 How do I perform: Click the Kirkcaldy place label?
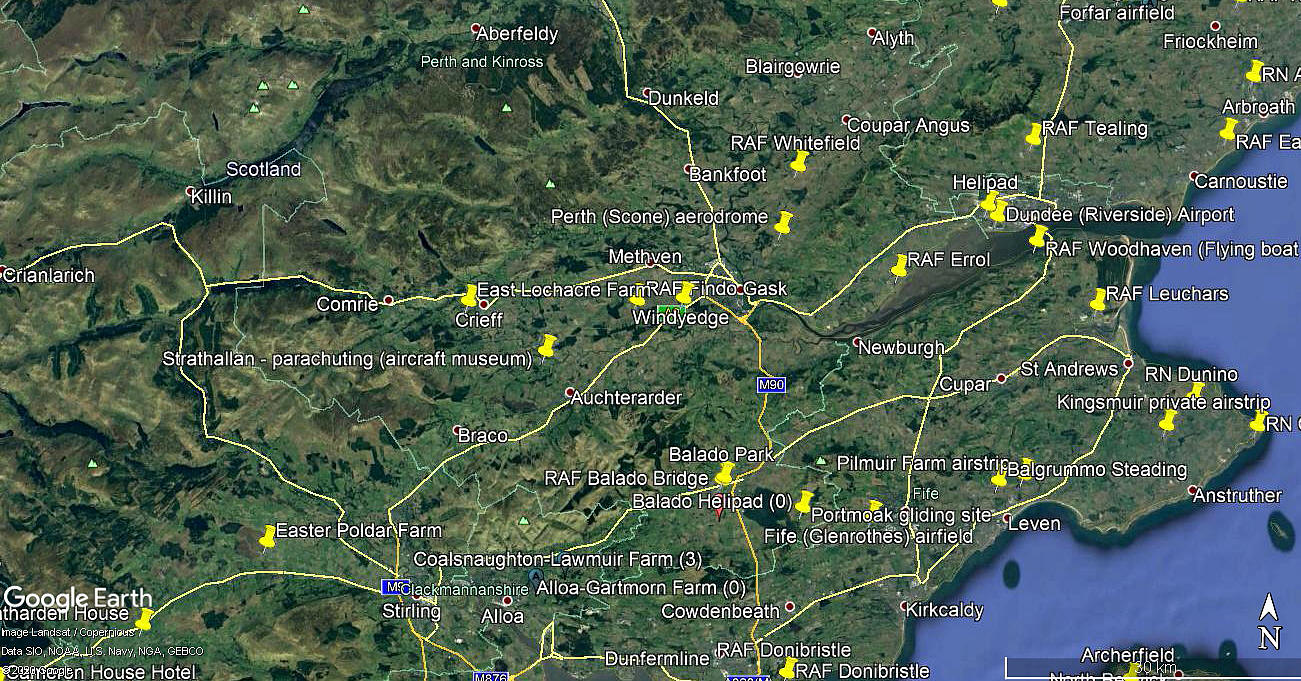944,611
